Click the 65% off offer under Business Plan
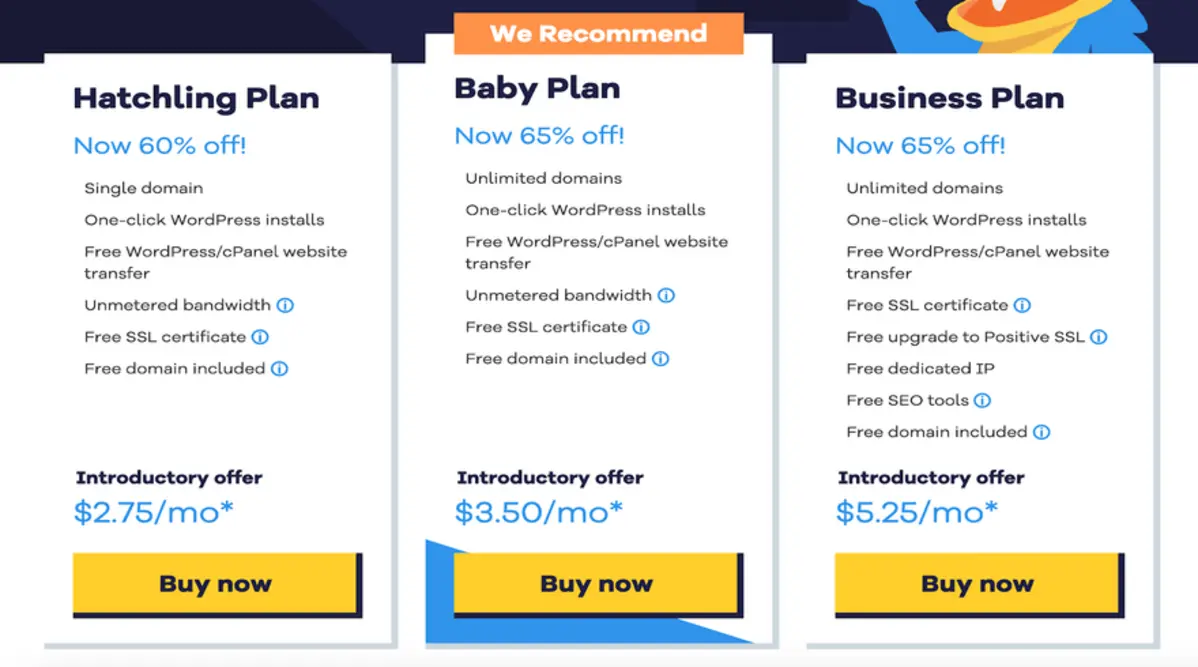Image resolution: width=1198 pixels, height=667 pixels. pos(920,145)
